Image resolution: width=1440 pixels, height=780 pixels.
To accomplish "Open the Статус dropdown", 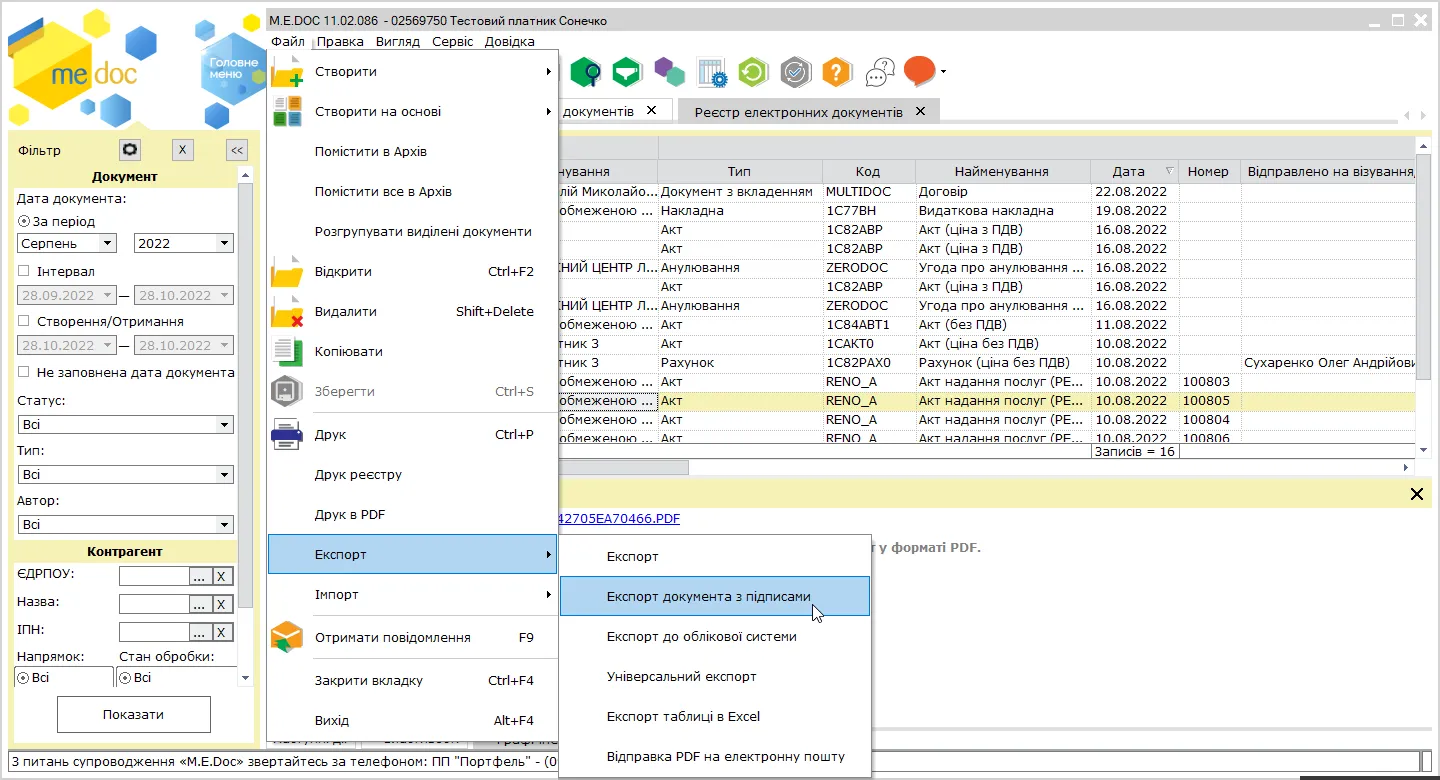I will pos(224,425).
